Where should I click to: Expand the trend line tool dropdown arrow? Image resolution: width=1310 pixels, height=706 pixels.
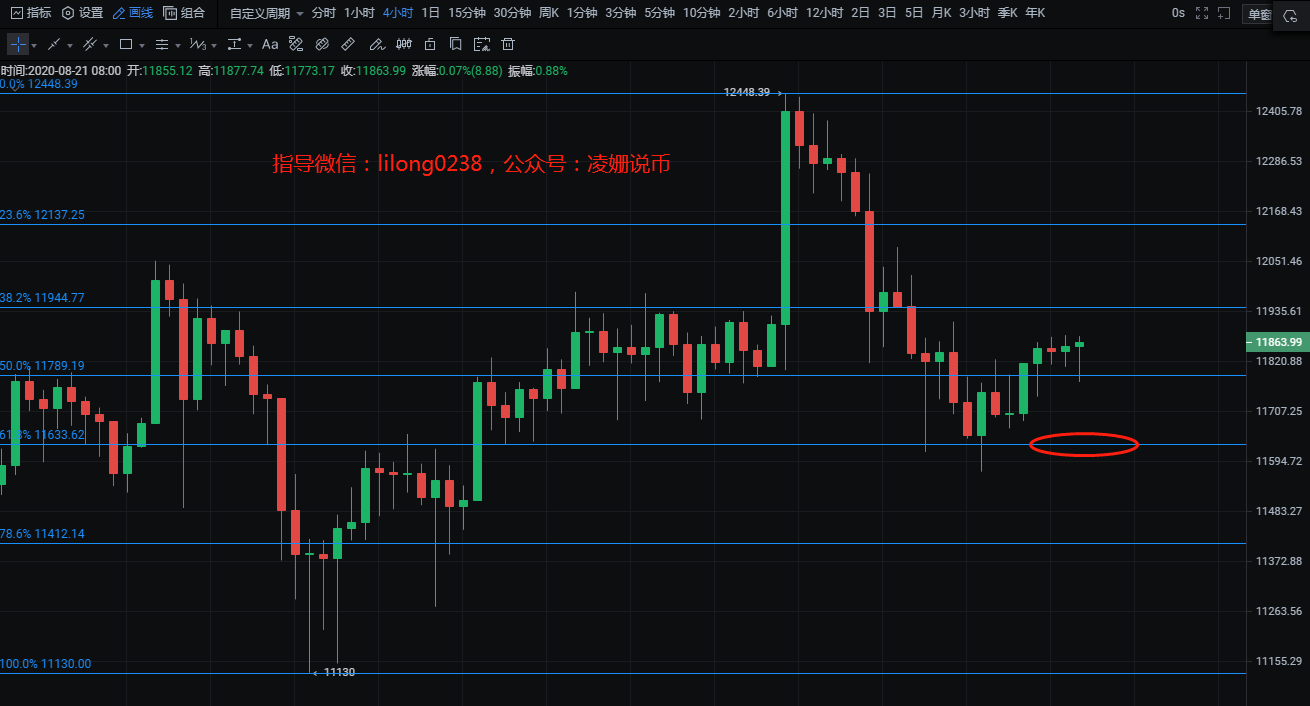point(70,46)
